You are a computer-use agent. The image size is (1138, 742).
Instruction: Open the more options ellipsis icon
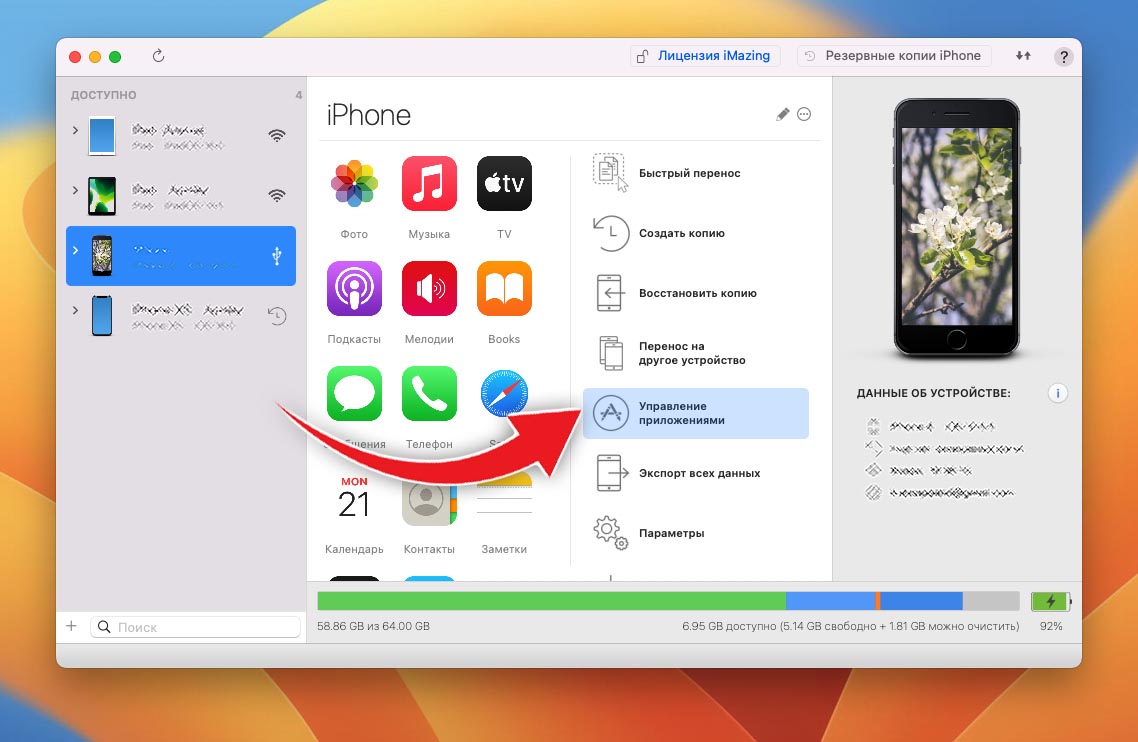click(x=804, y=114)
